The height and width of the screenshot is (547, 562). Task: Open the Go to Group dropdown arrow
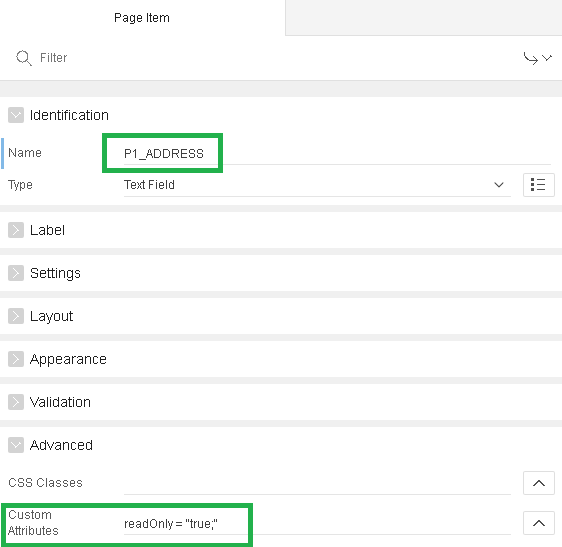tap(537, 58)
